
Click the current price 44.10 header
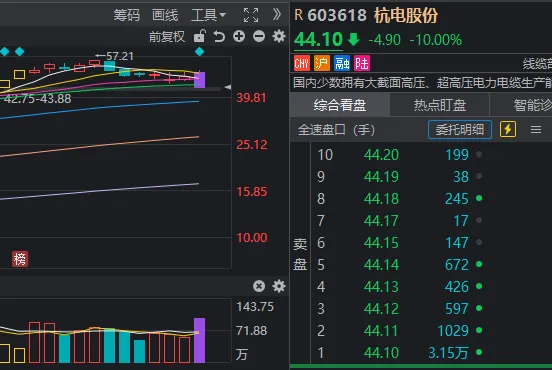[318, 39]
